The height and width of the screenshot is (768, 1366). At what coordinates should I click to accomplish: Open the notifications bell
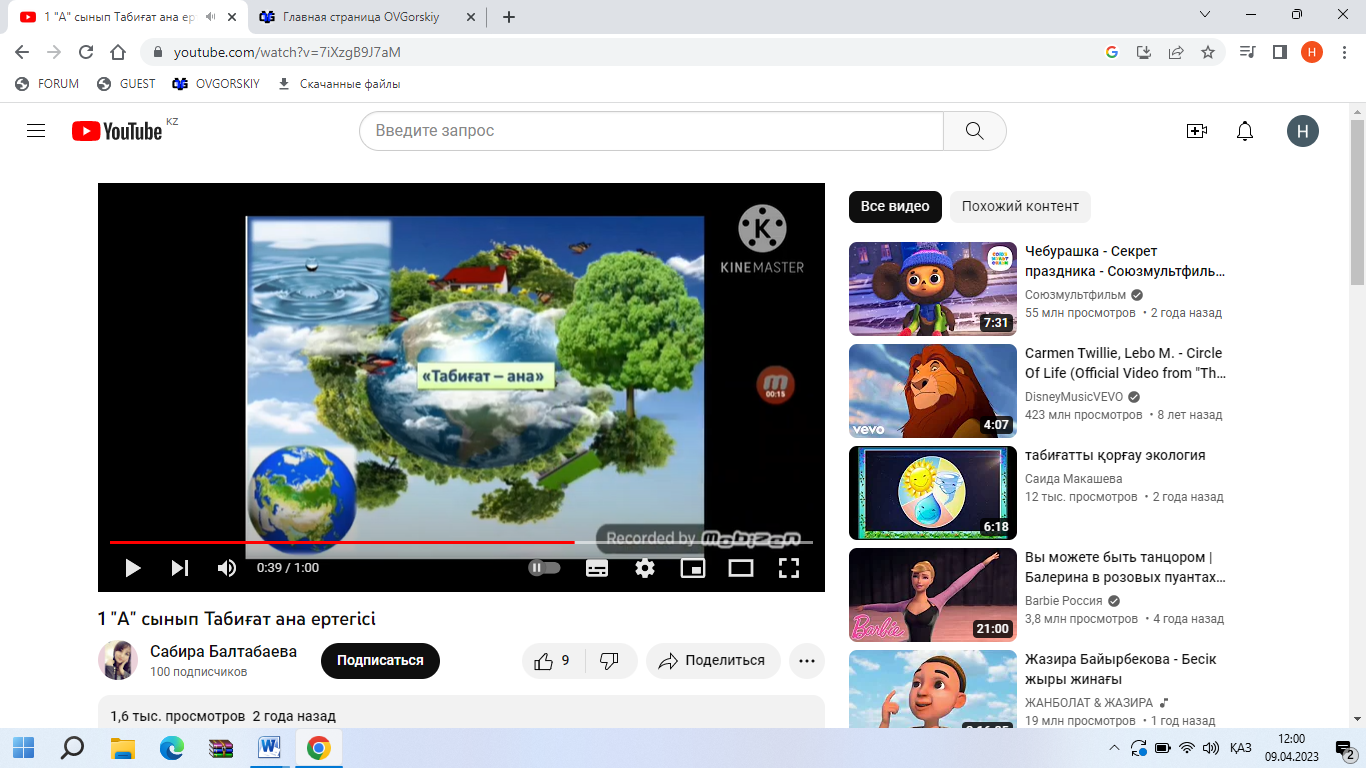pos(1245,131)
